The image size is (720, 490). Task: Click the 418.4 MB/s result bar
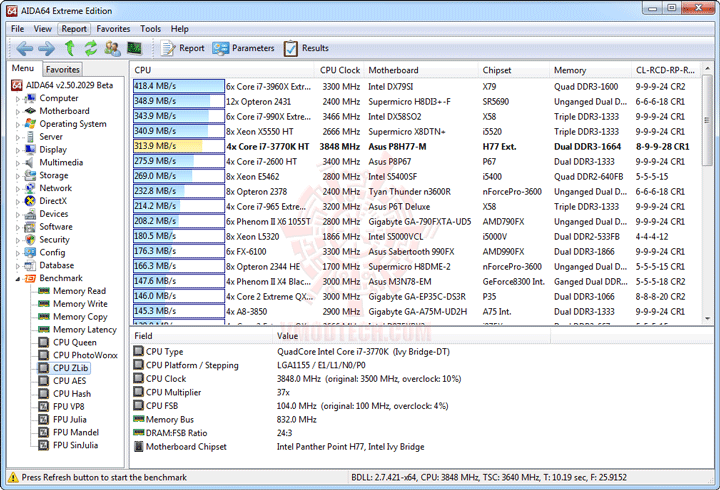178,86
